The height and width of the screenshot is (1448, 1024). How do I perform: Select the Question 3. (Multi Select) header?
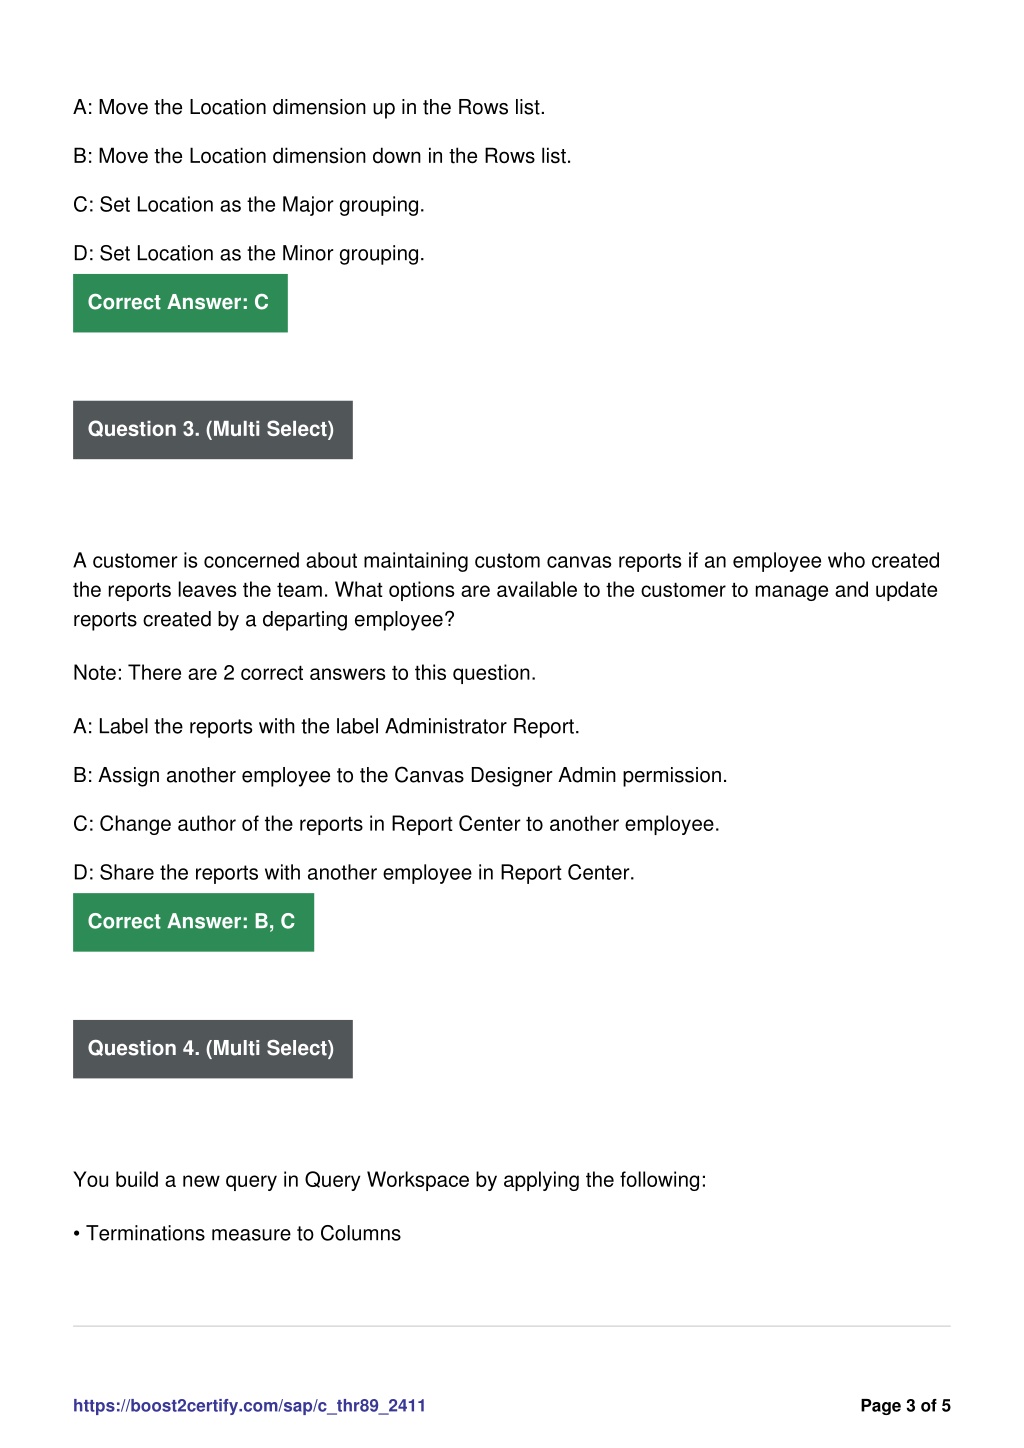click(x=213, y=430)
